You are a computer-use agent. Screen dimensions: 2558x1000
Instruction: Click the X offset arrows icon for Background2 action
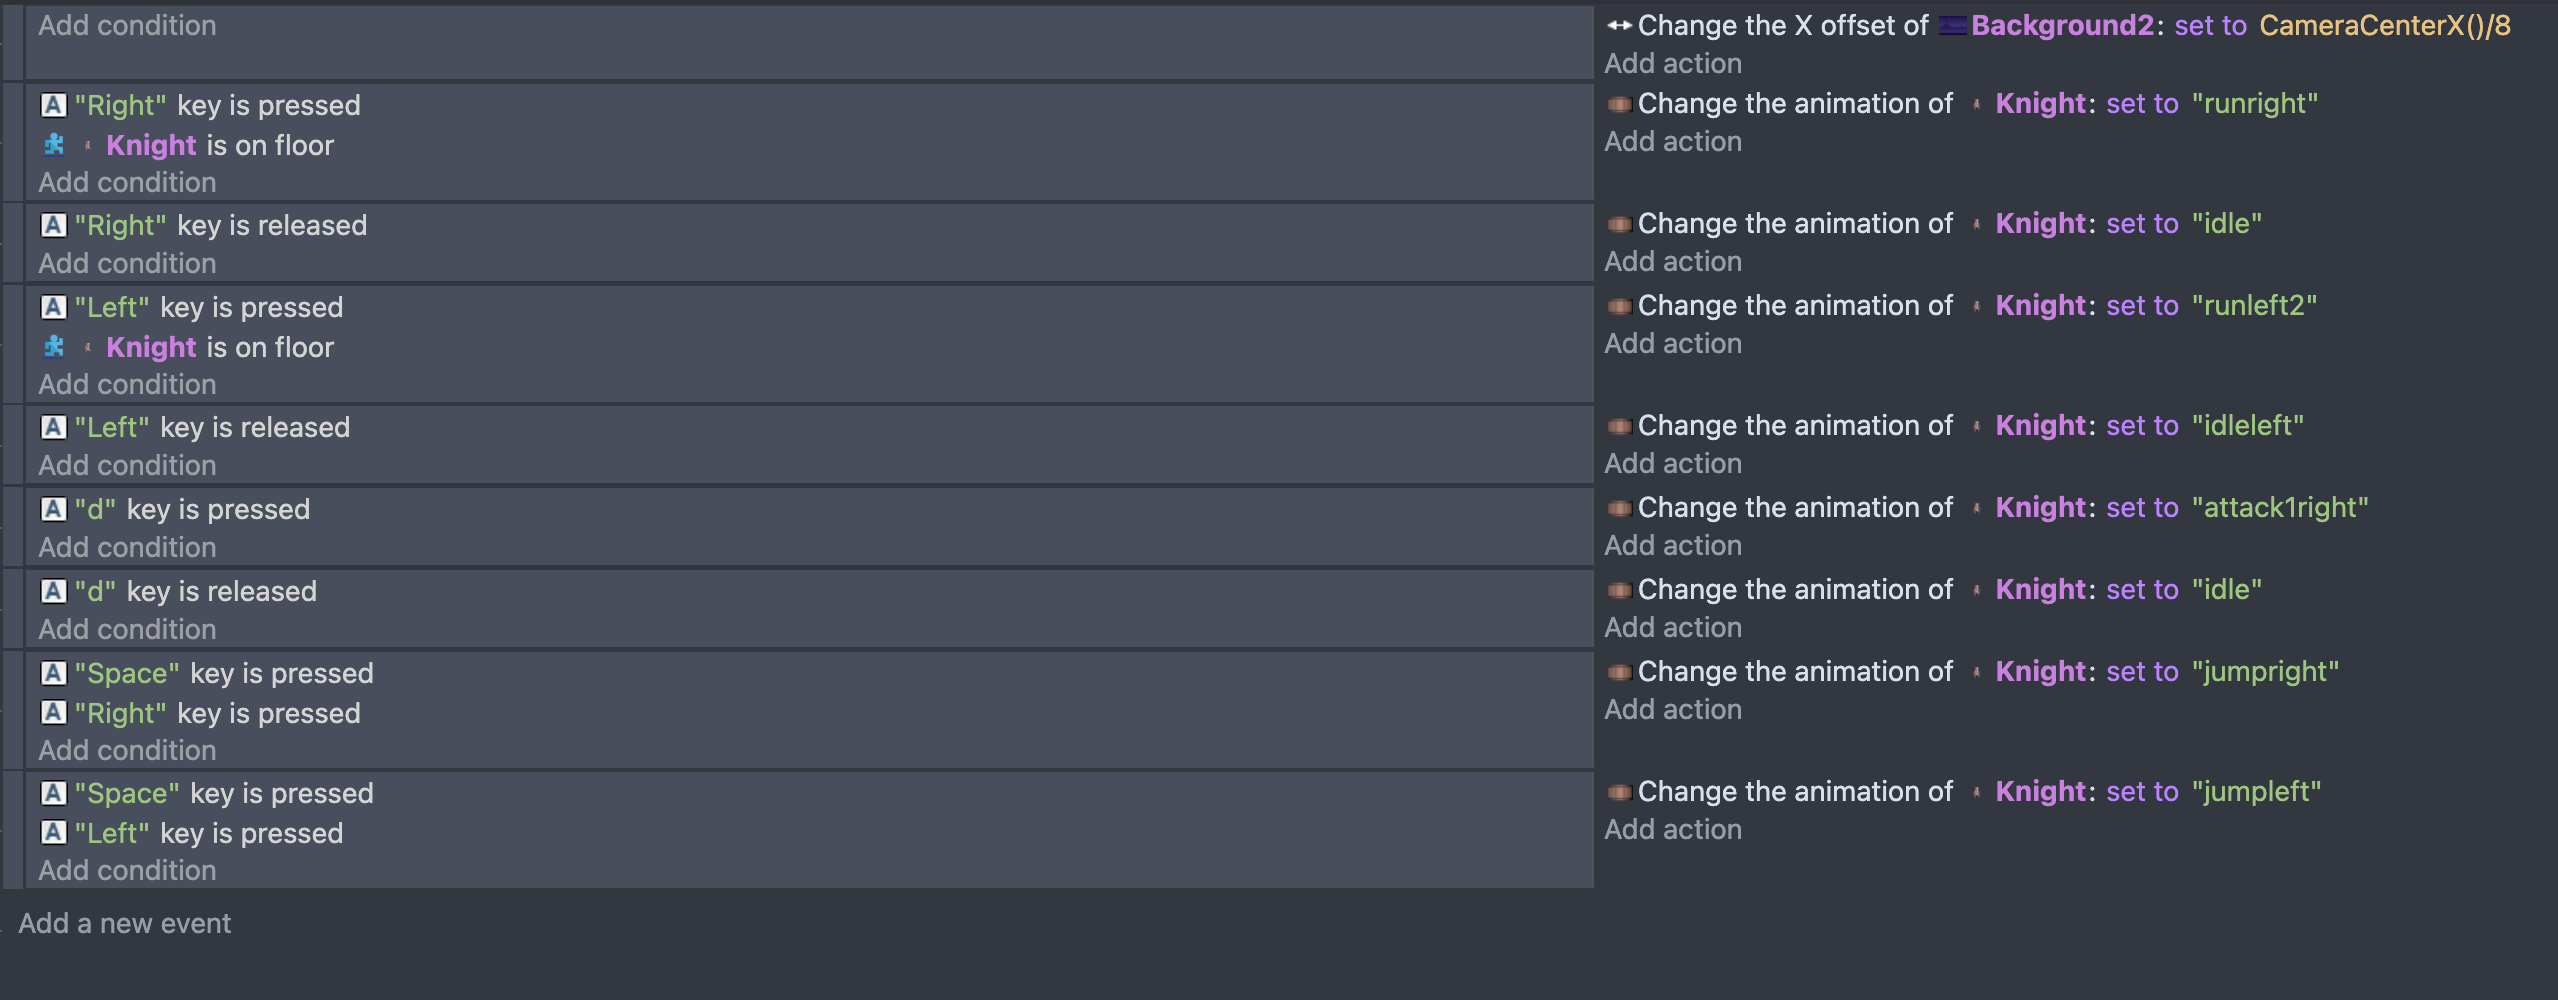pyautogui.click(x=1619, y=25)
